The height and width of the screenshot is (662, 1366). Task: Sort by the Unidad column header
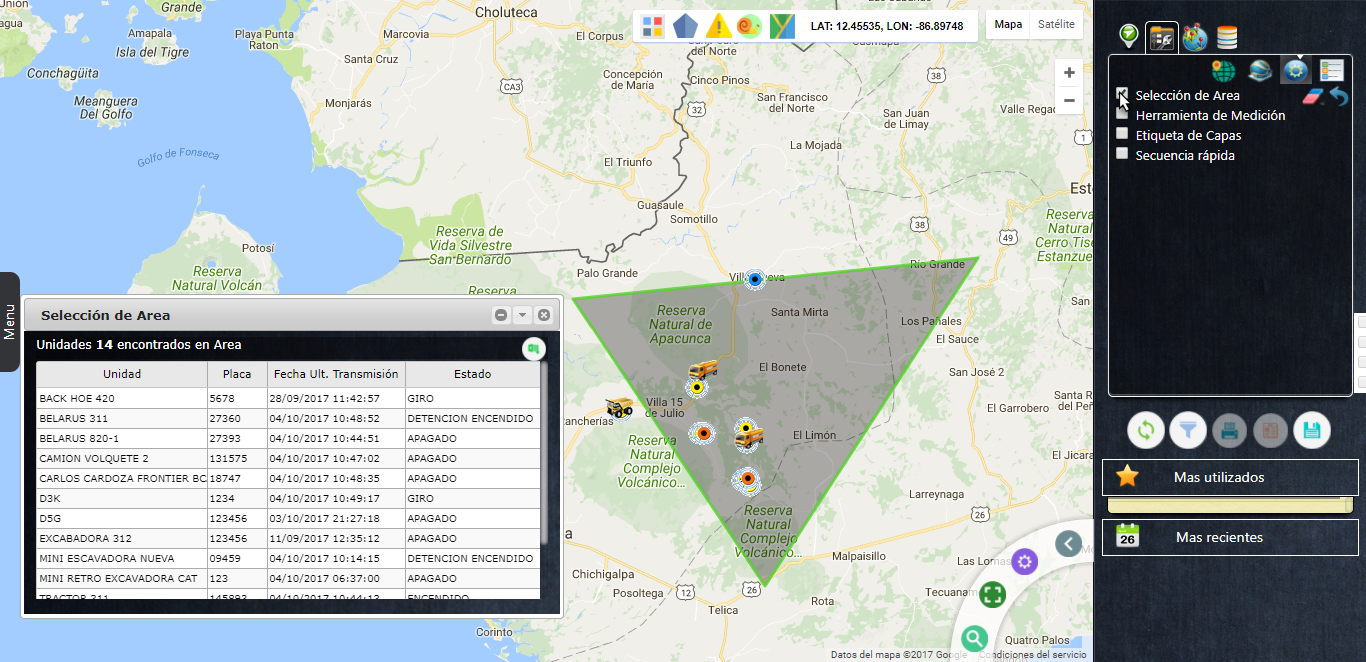122,374
